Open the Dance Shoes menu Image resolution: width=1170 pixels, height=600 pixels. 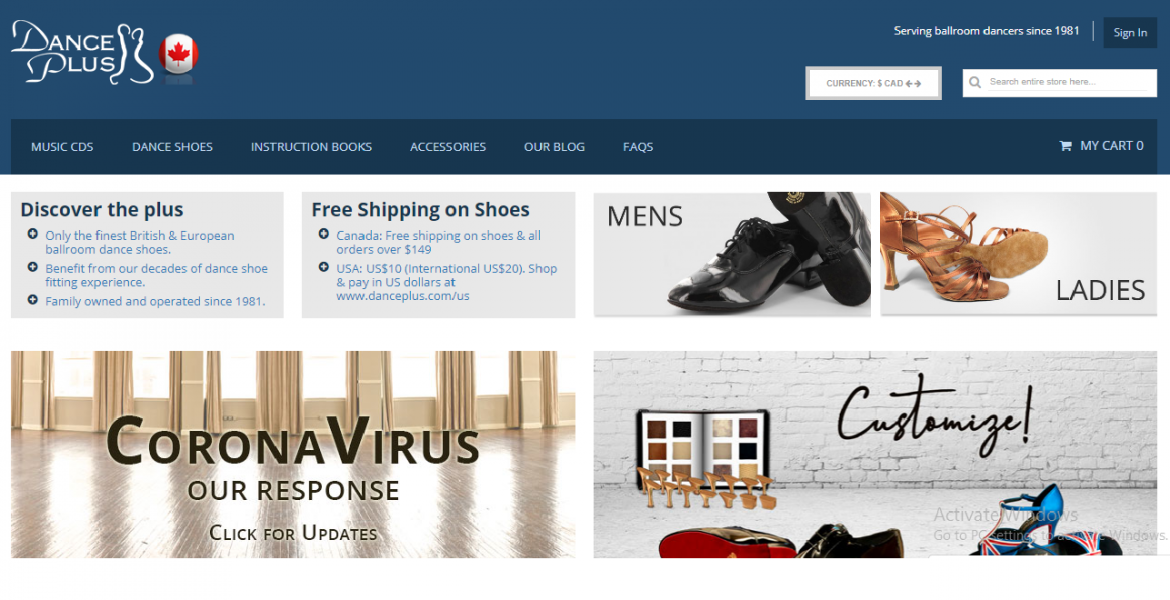(172, 147)
